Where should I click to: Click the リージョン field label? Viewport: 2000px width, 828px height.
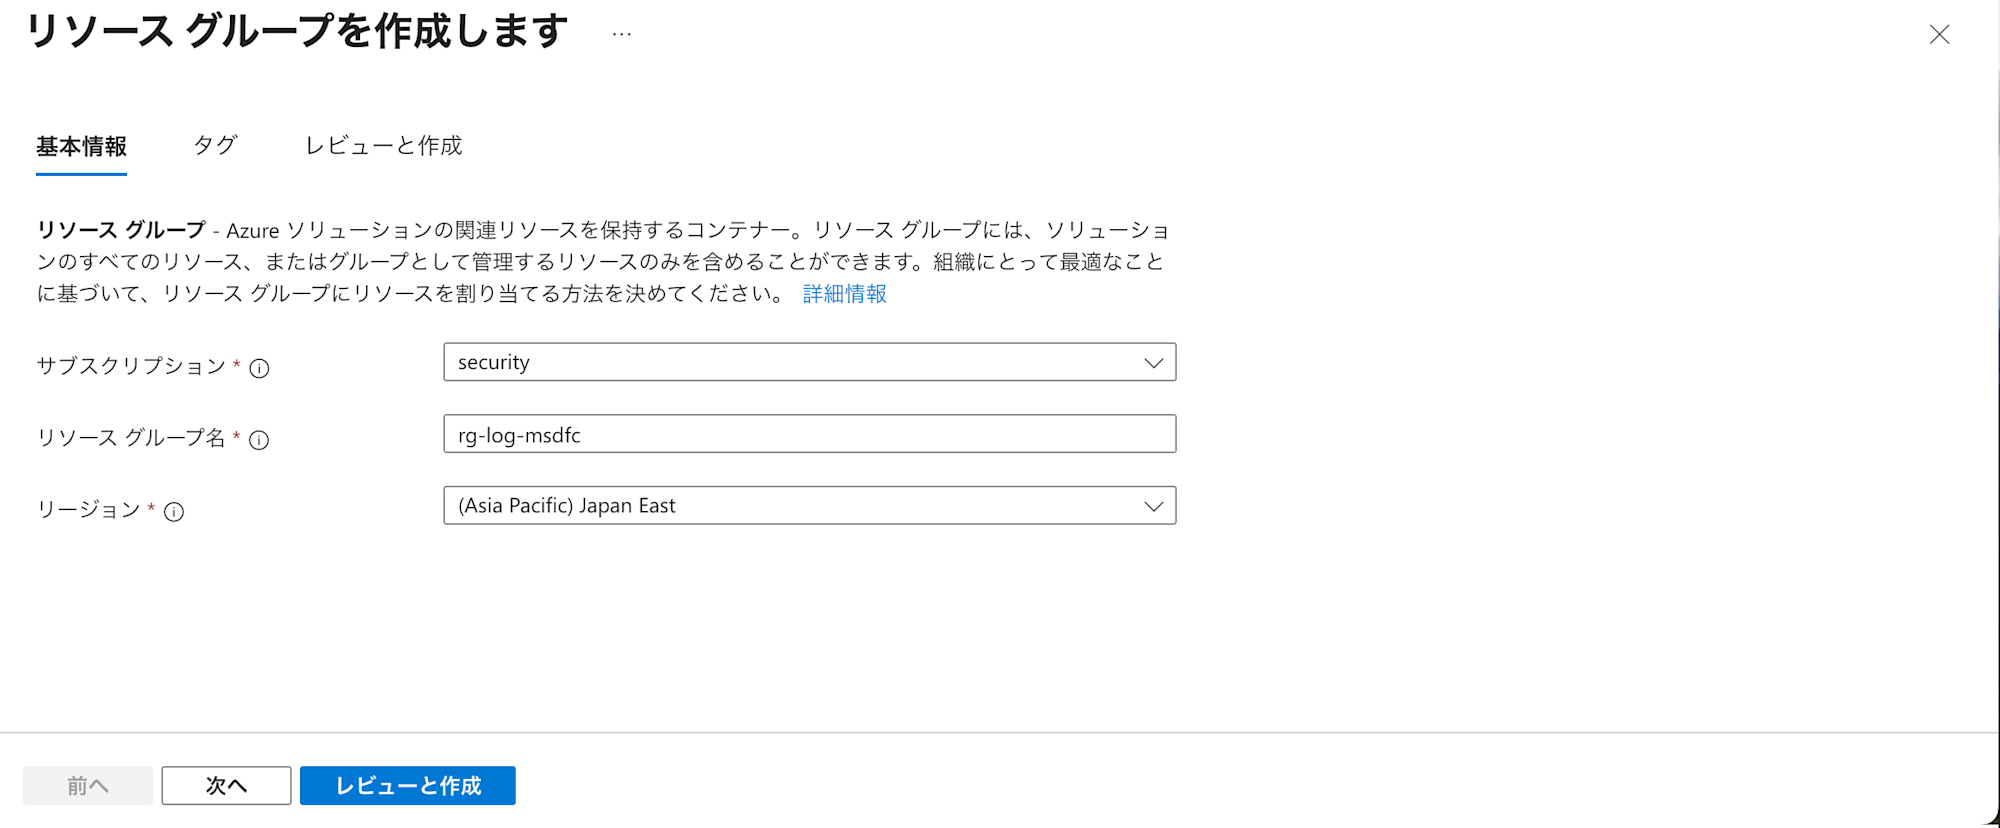point(89,510)
